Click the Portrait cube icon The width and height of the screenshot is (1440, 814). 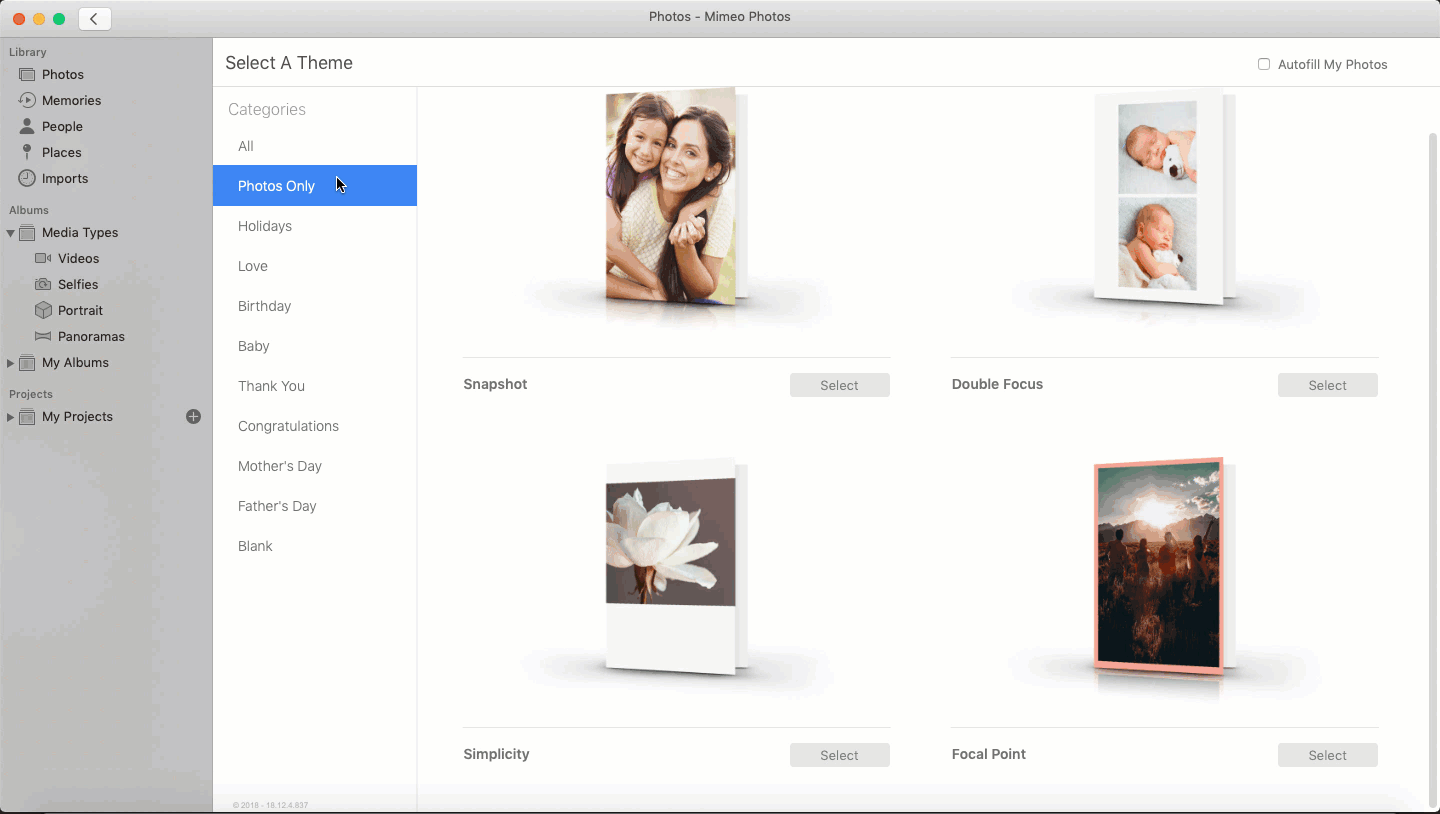(x=43, y=311)
